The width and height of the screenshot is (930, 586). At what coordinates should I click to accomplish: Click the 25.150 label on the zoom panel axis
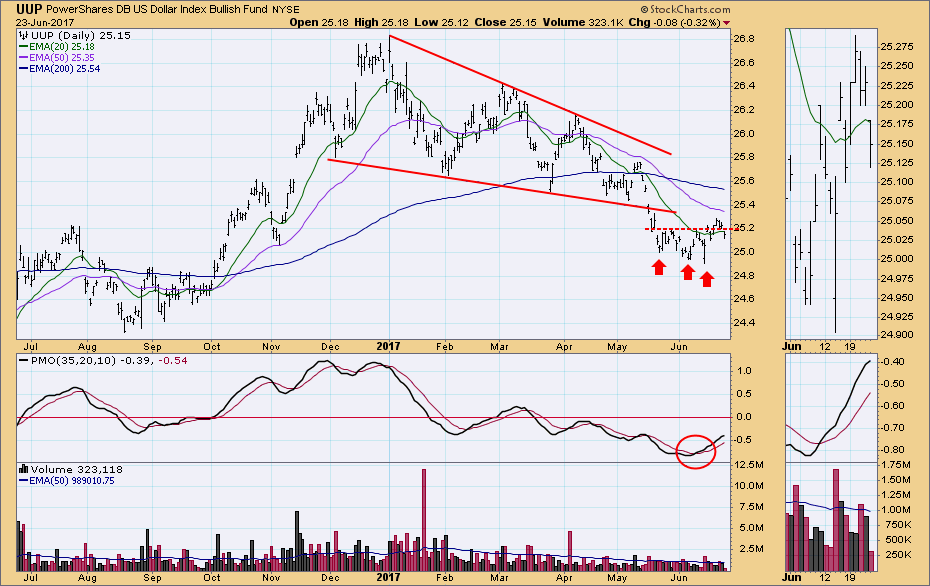[x=897, y=144]
